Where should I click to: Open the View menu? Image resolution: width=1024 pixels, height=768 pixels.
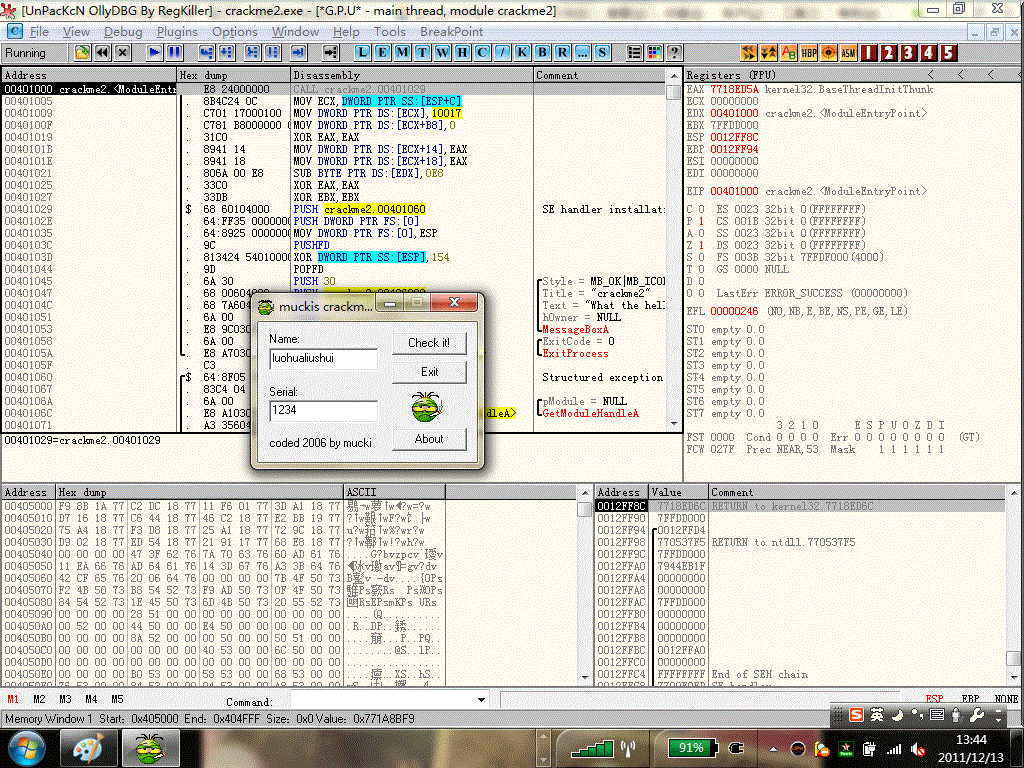click(x=76, y=31)
